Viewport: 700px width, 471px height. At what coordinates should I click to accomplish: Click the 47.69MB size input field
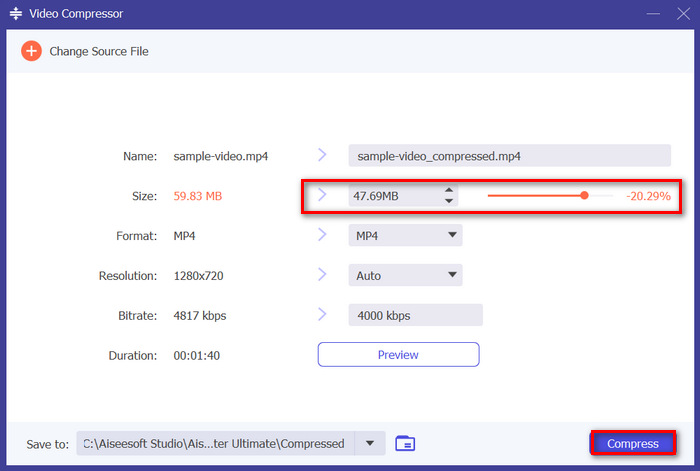point(392,196)
